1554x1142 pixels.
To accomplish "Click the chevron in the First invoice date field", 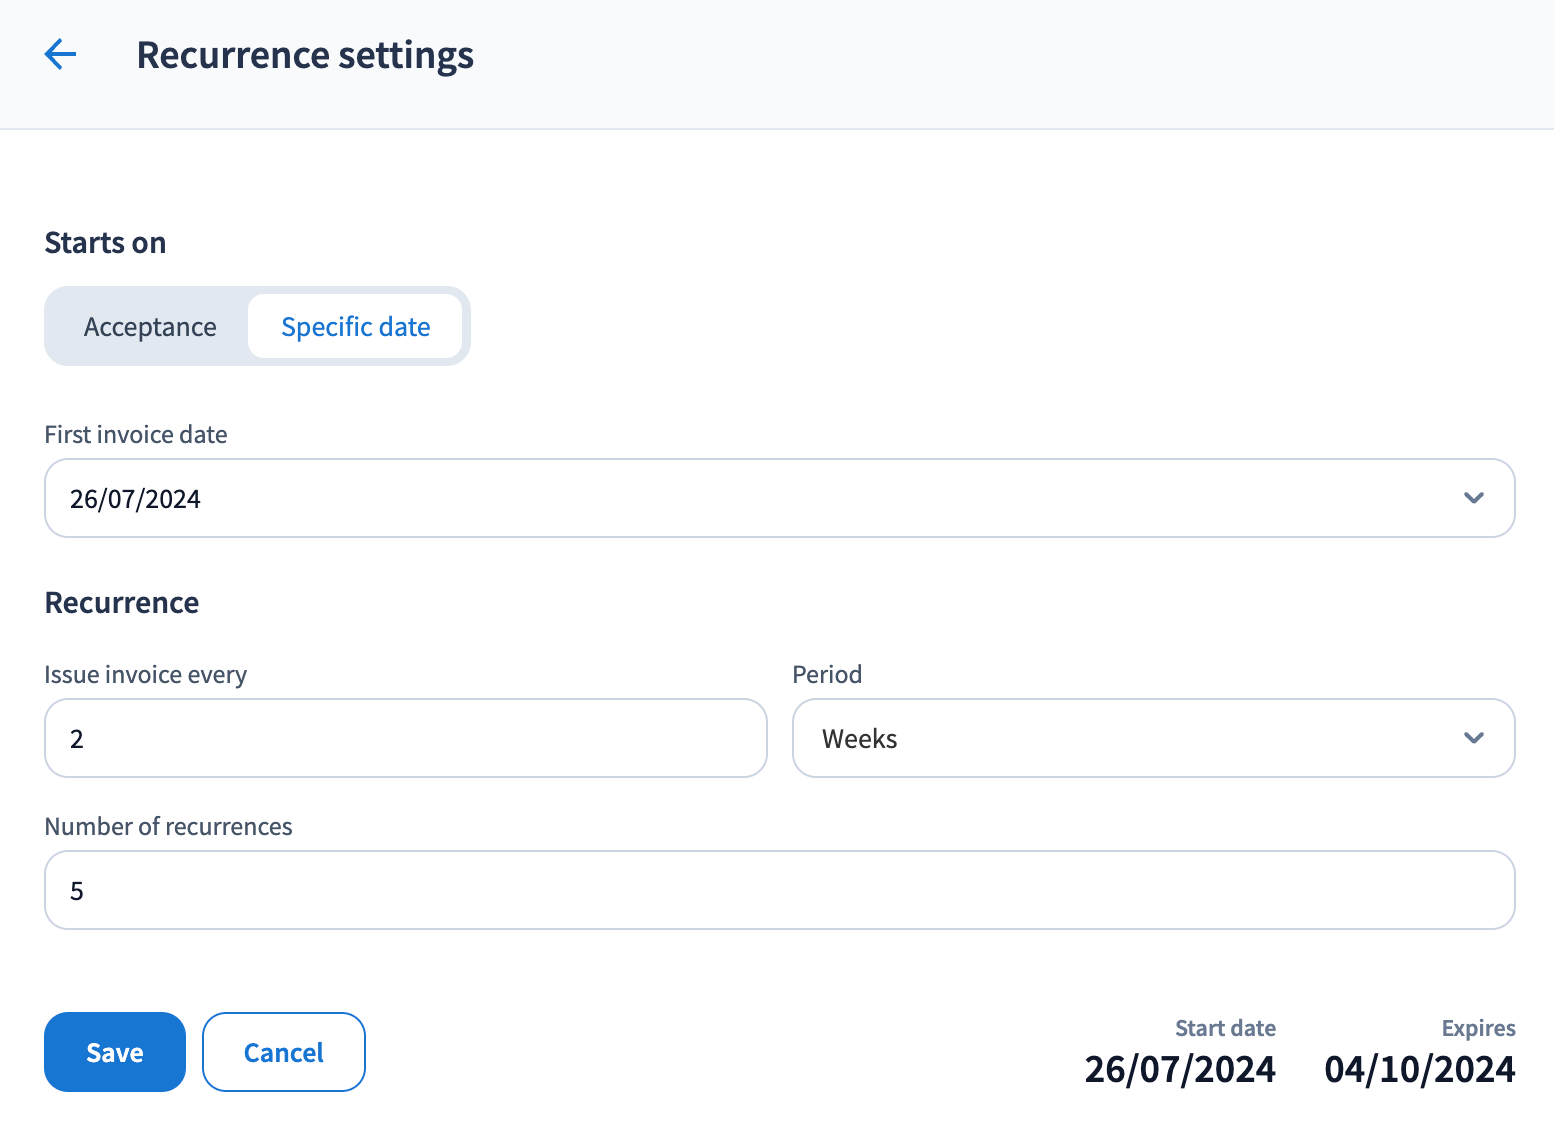I will tap(1473, 498).
